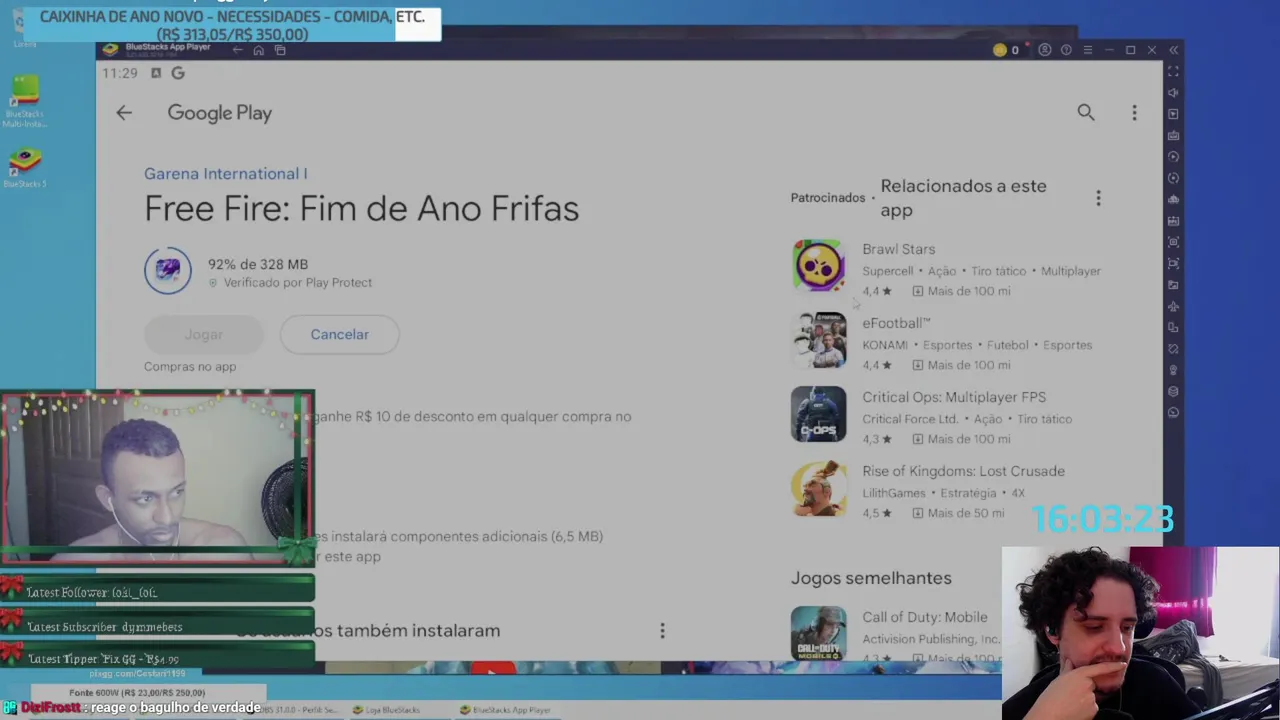
Task: Click BlueStacks sidebar airplane mode icon
Action: click(1174, 306)
